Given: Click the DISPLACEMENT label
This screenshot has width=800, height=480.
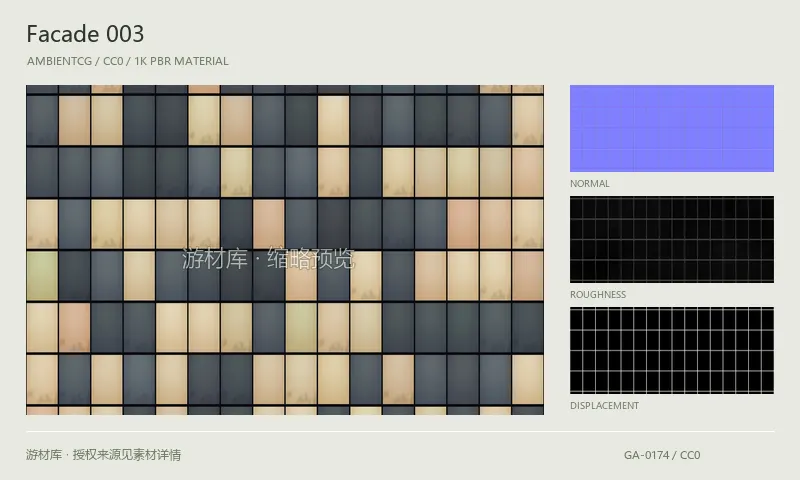Looking at the screenshot, I should click(605, 406).
